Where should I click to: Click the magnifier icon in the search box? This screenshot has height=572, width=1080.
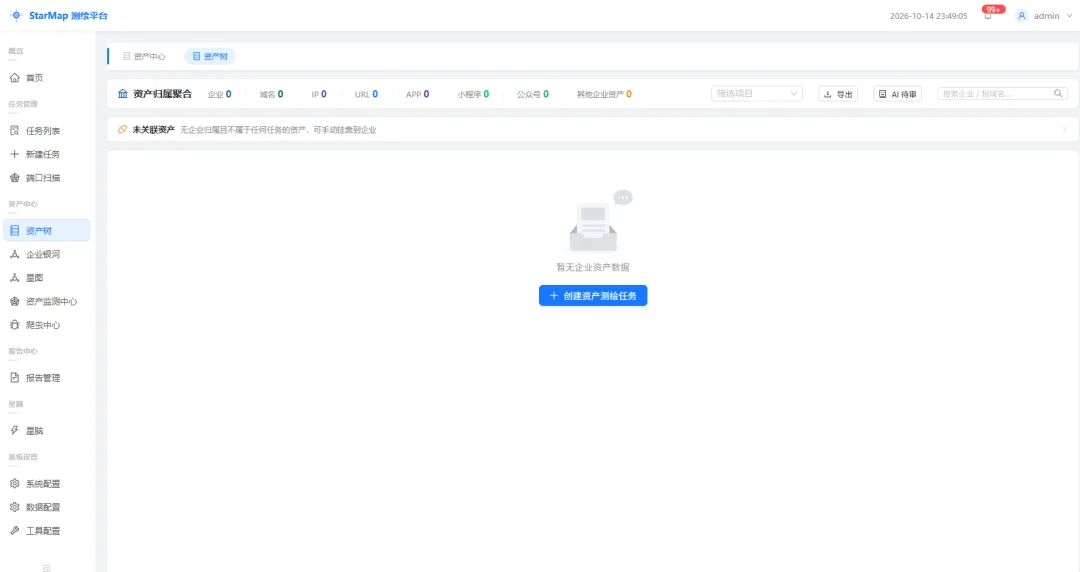point(1058,94)
